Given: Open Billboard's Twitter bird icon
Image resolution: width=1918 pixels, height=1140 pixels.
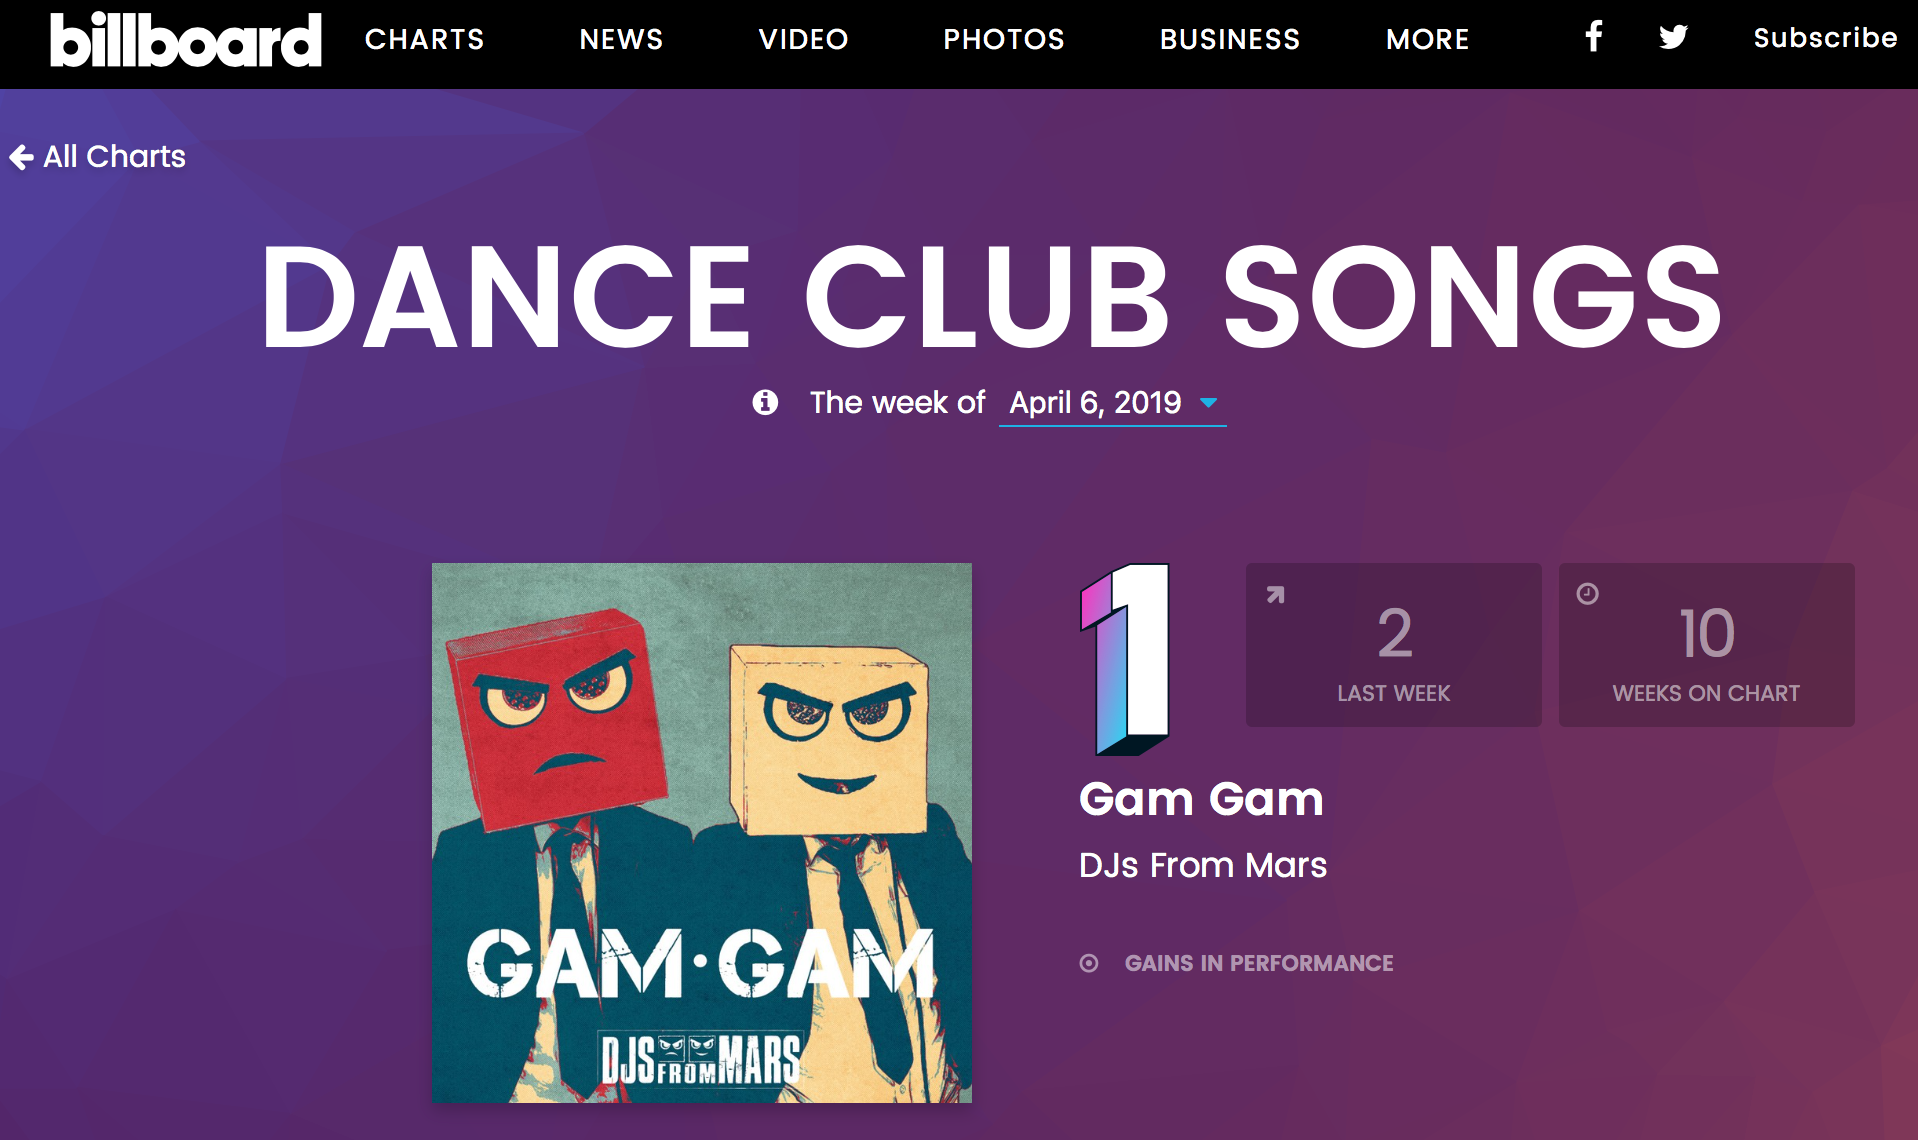Looking at the screenshot, I should pos(1673,37).
